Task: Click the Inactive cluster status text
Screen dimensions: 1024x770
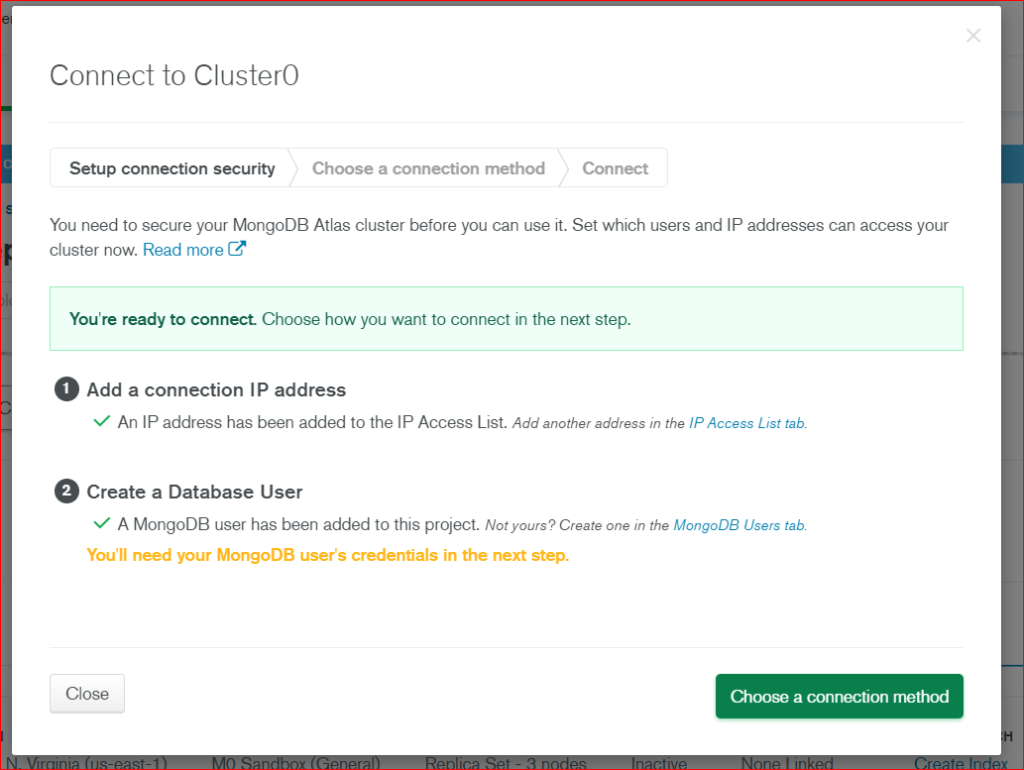Action: 661,762
